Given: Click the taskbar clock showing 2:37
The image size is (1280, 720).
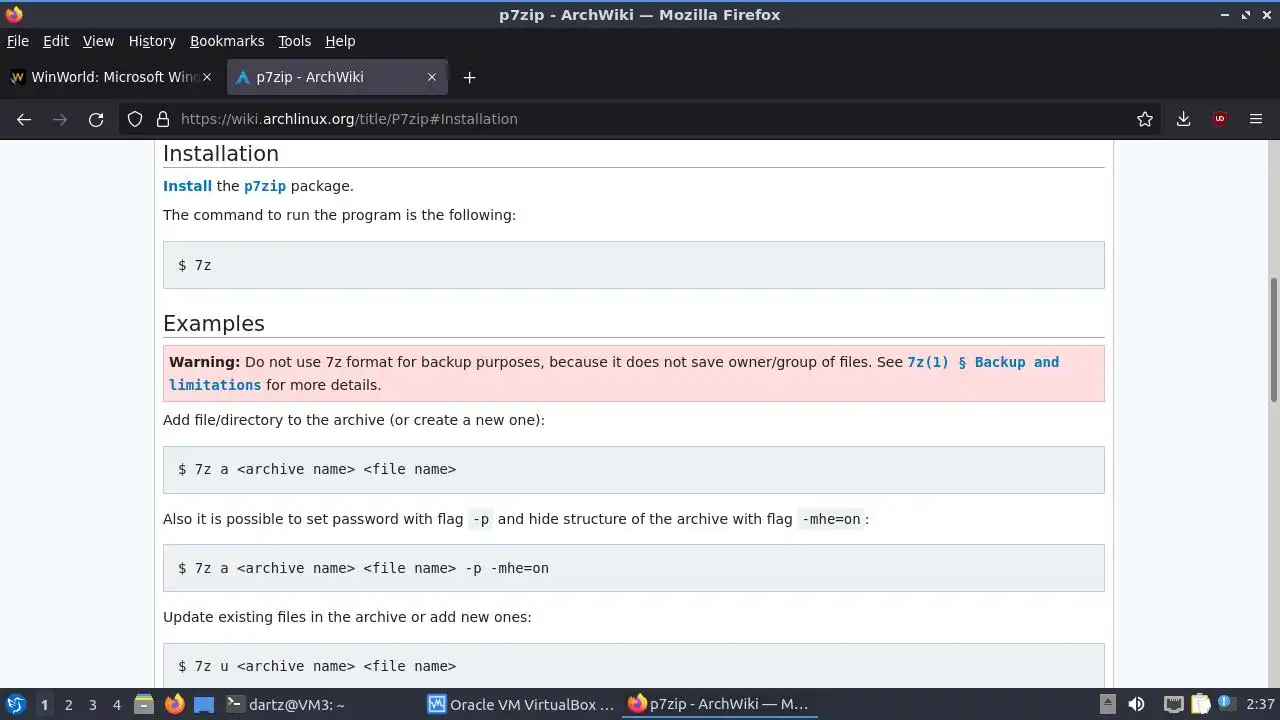Looking at the screenshot, I should [x=1260, y=704].
